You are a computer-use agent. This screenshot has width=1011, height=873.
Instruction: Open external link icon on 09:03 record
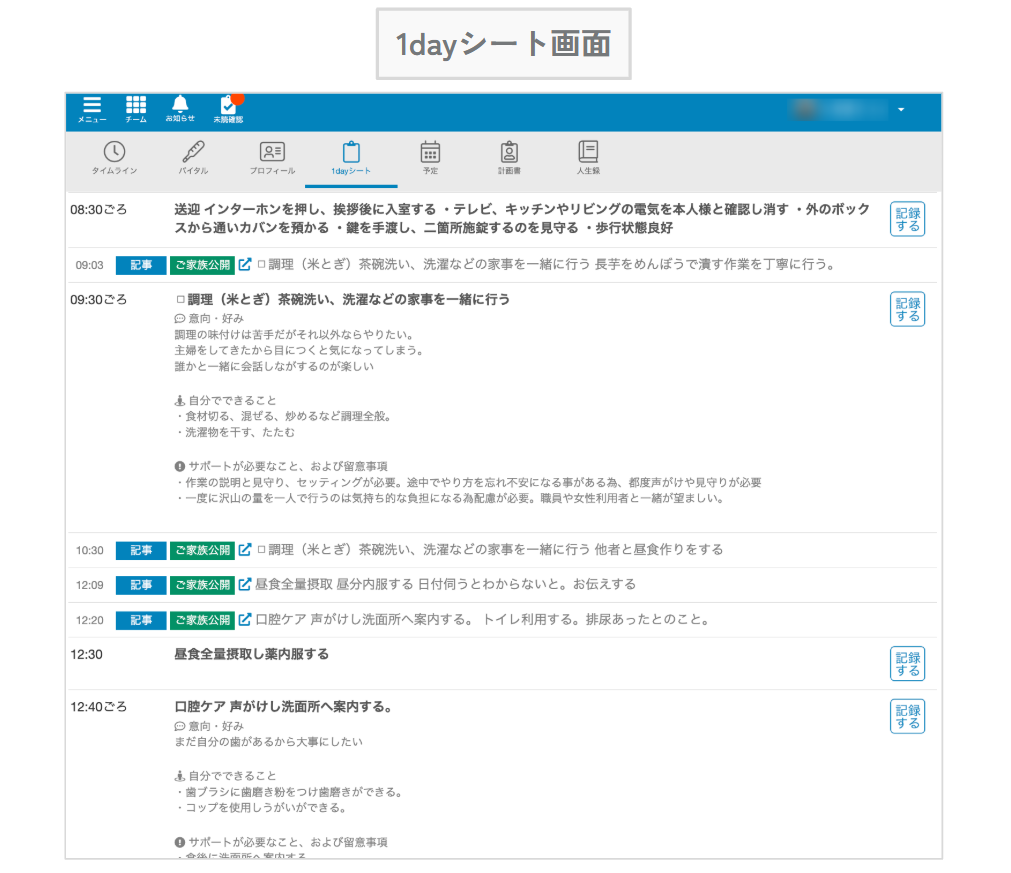pyautogui.click(x=245, y=265)
